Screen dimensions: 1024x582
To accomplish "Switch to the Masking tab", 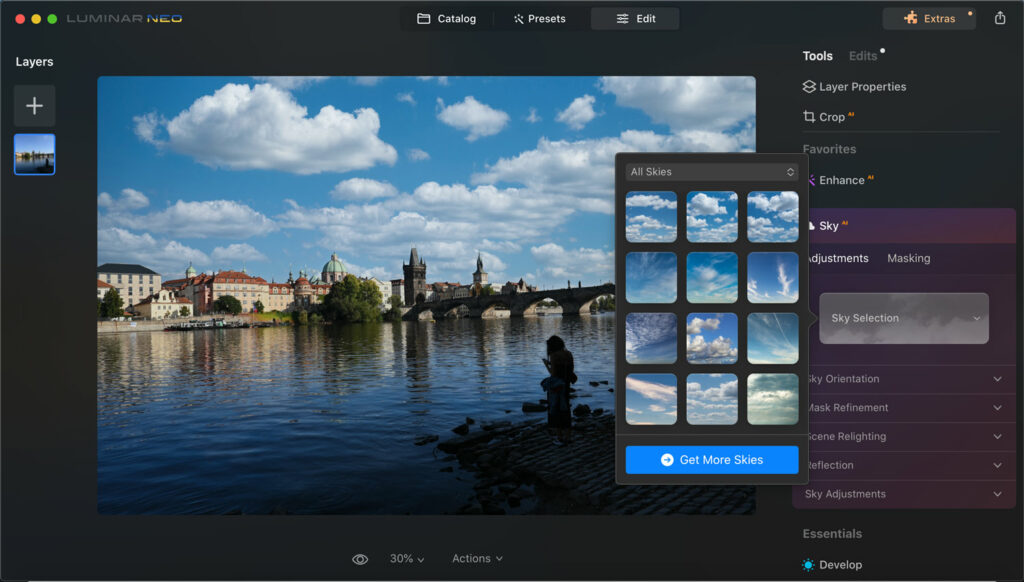I will pos(908,258).
